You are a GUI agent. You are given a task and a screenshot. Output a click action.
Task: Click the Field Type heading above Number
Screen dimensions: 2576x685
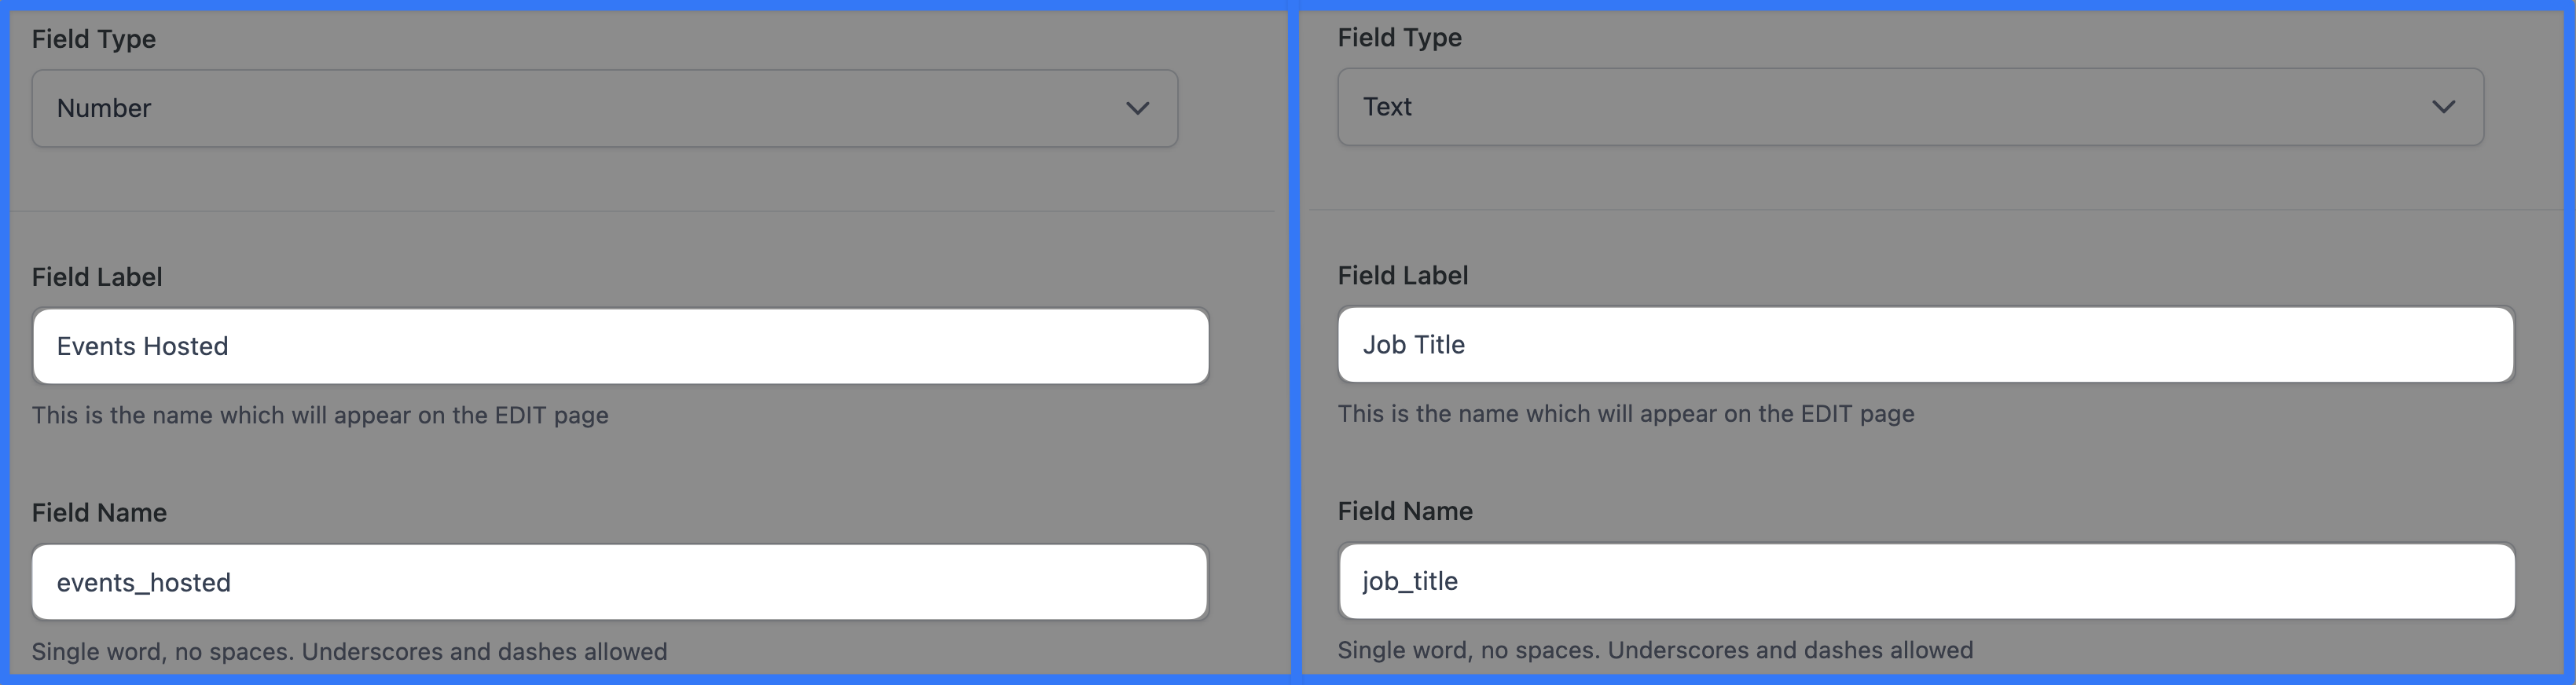pyautogui.click(x=94, y=39)
